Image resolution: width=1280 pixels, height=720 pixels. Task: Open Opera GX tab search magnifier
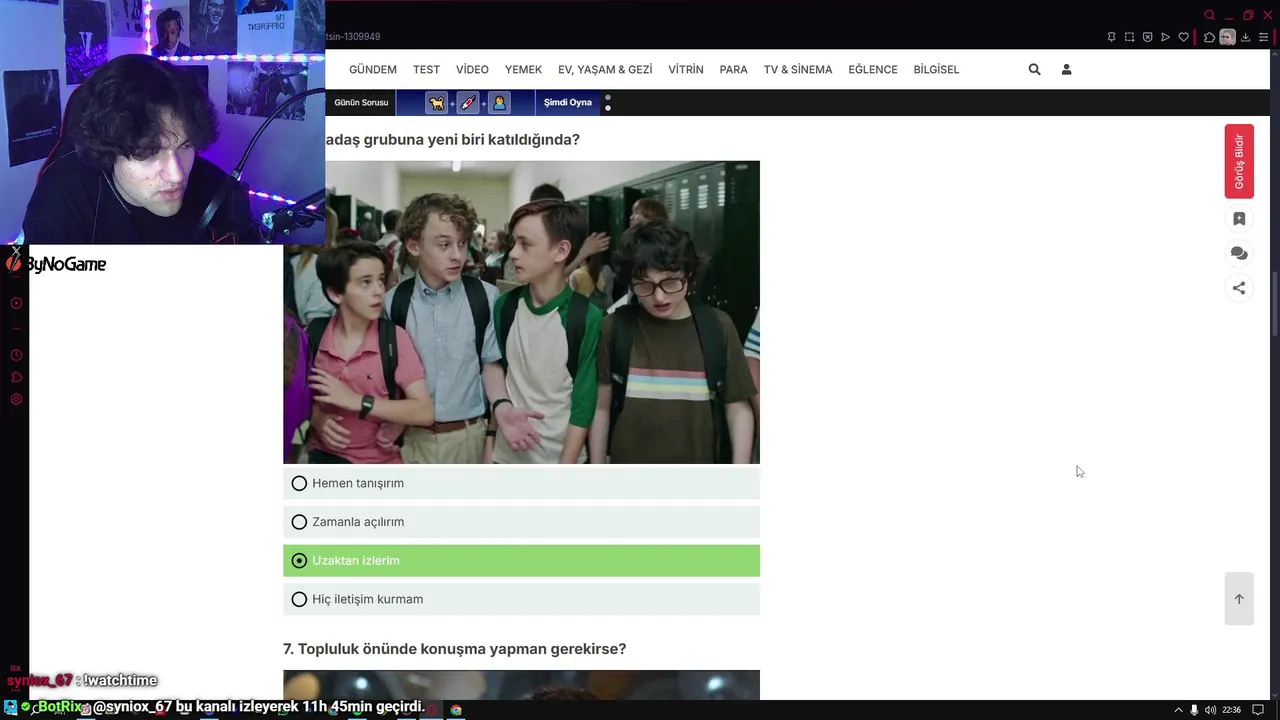click(1209, 15)
